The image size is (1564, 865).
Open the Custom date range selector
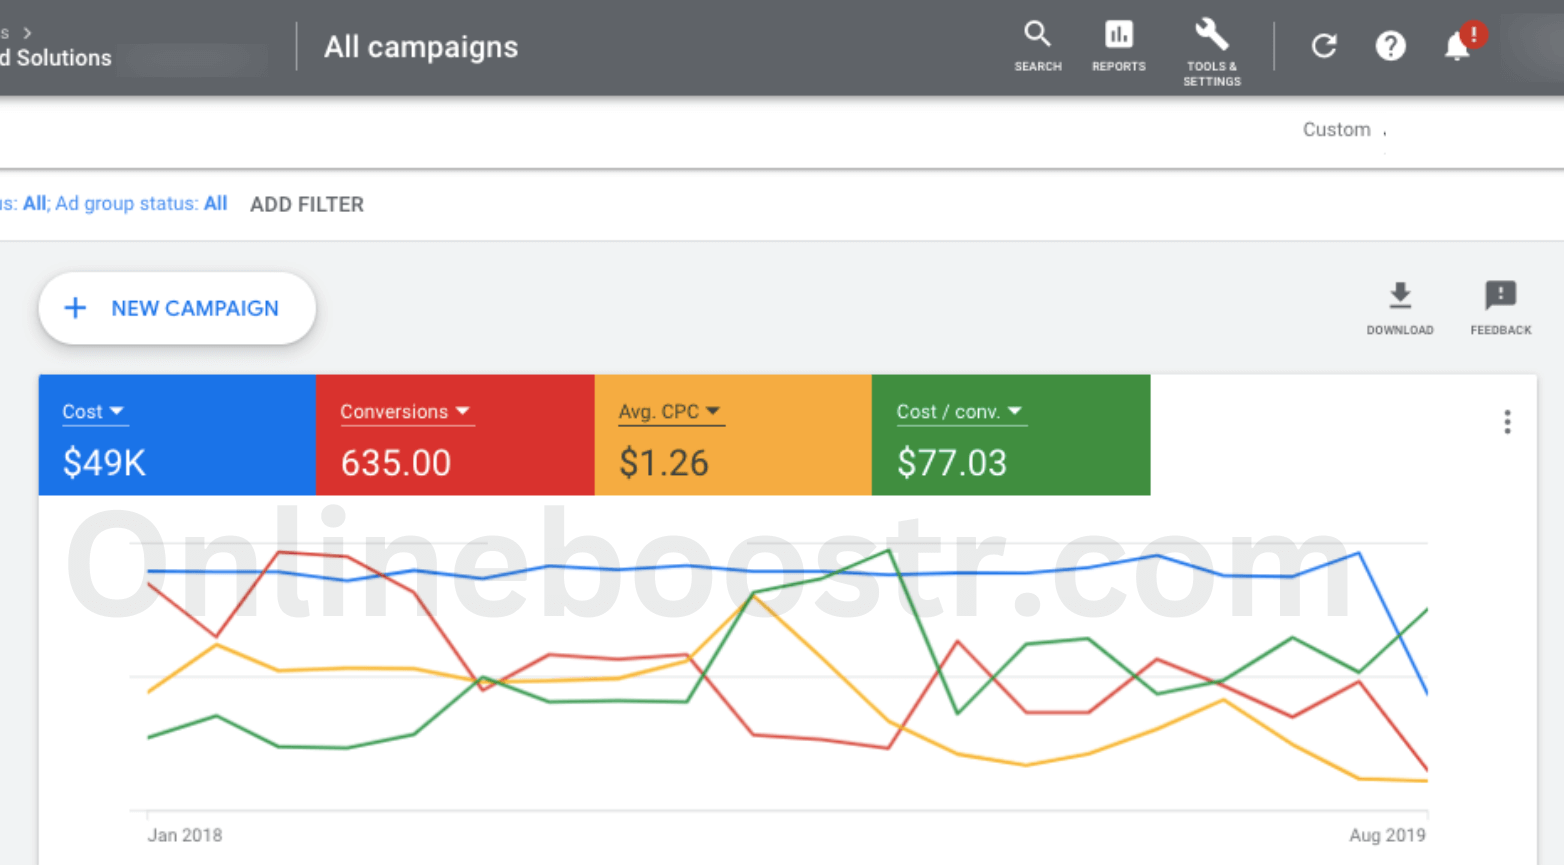coord(1337,130)
